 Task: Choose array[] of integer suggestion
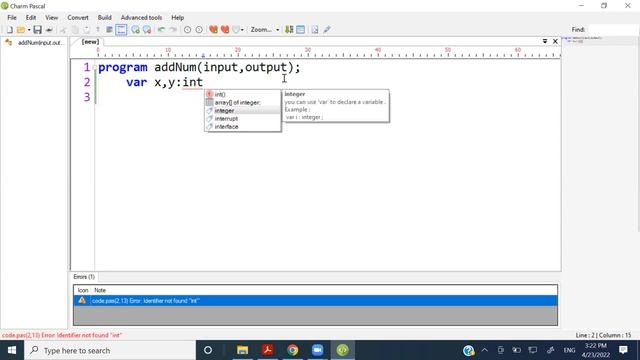[x=242, y=102]
